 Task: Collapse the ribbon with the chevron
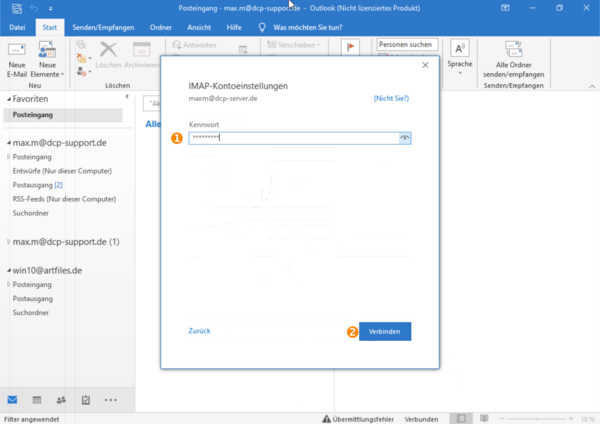coord(592,86)
